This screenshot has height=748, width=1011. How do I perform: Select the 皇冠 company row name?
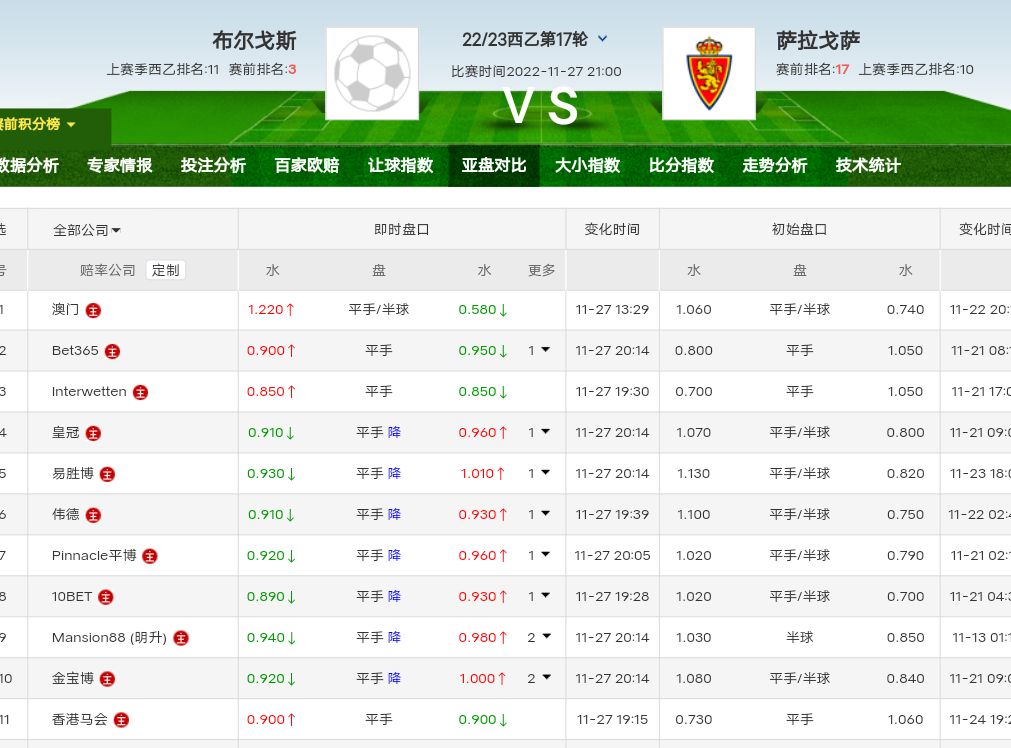(66, 433)
